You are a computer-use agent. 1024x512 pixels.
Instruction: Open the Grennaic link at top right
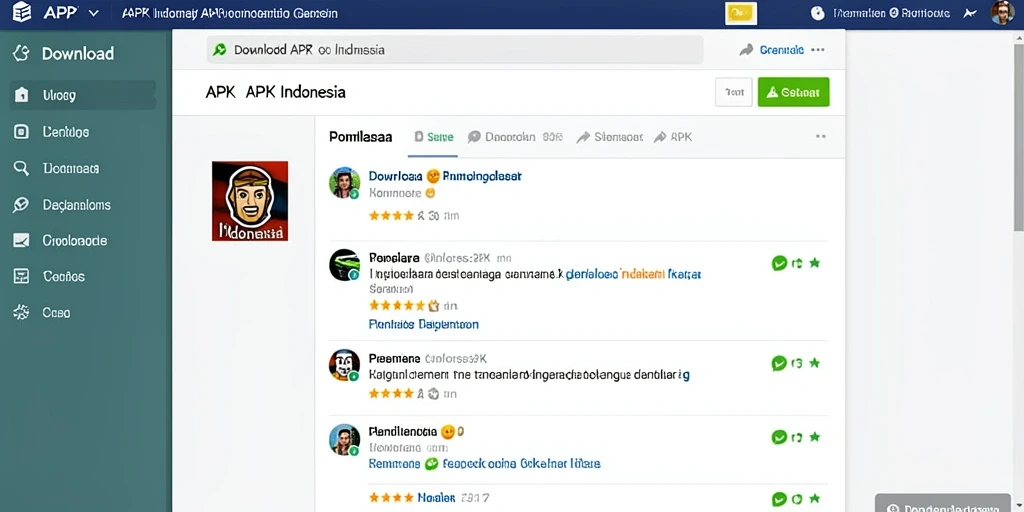(782, 50)
